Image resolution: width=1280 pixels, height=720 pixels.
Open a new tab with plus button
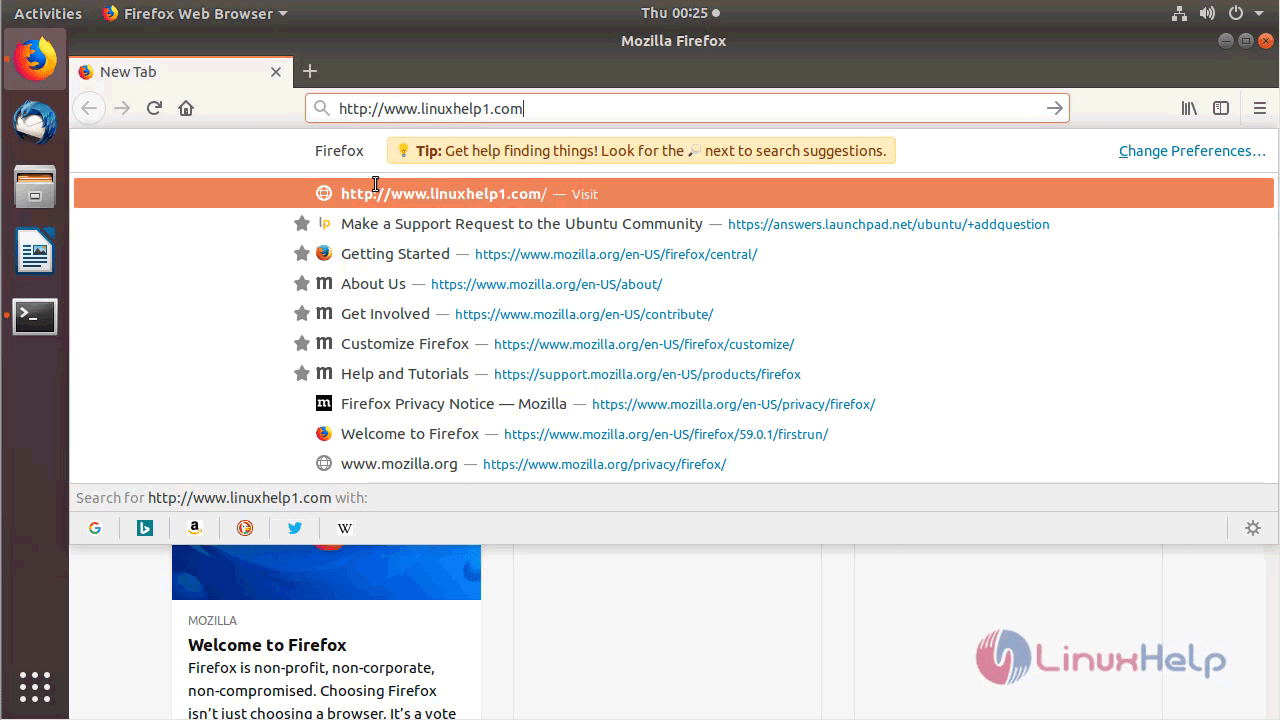coord(310,71)
